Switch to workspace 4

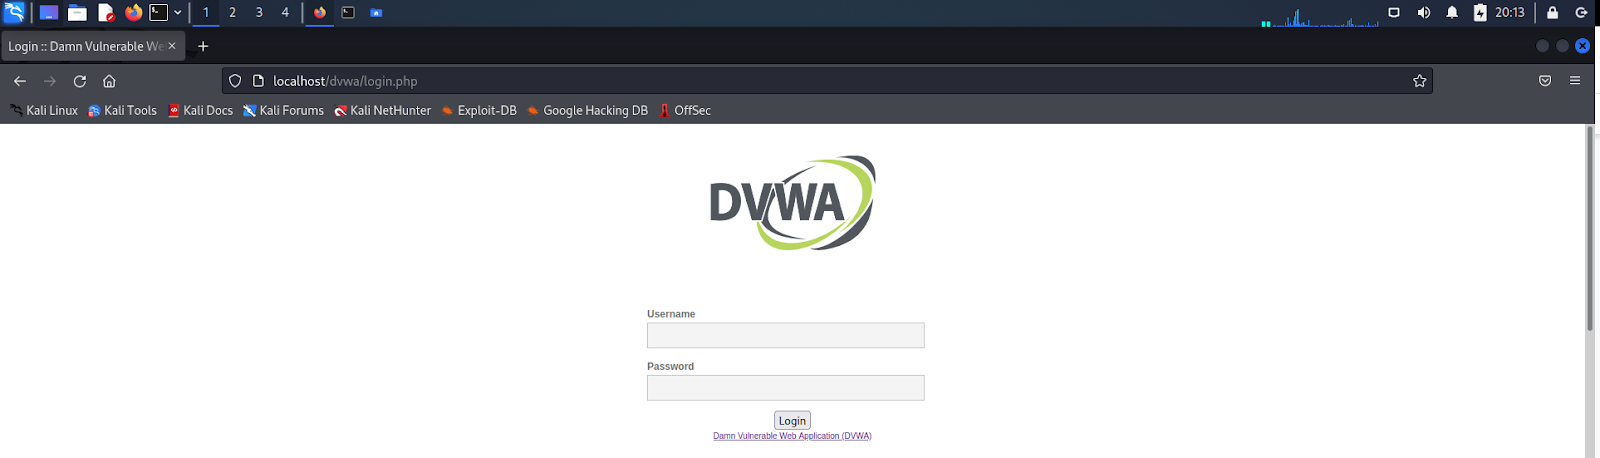(x=285, y=13)
